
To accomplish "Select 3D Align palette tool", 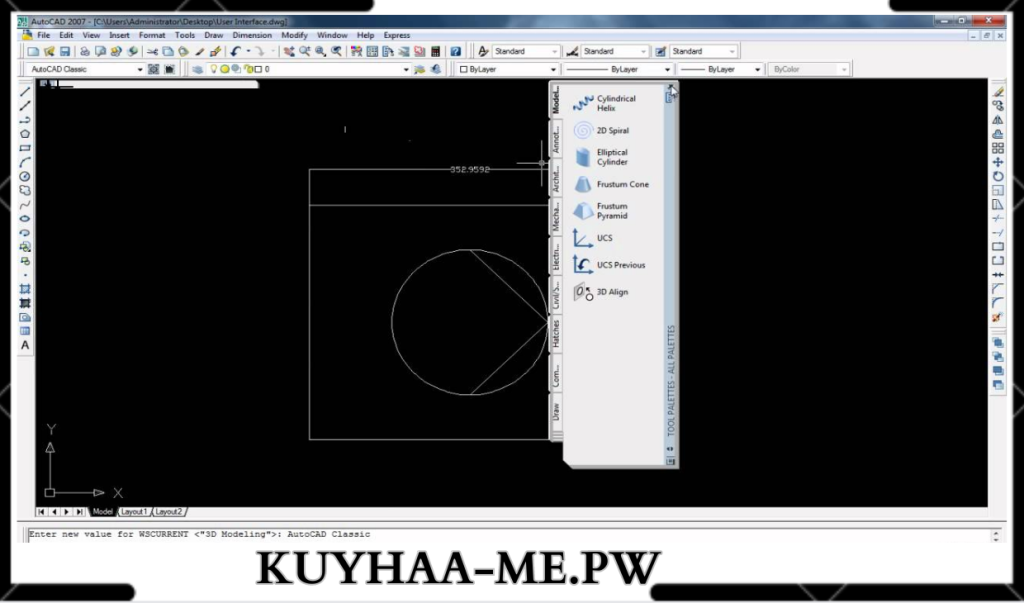I will tap(601, 292).
